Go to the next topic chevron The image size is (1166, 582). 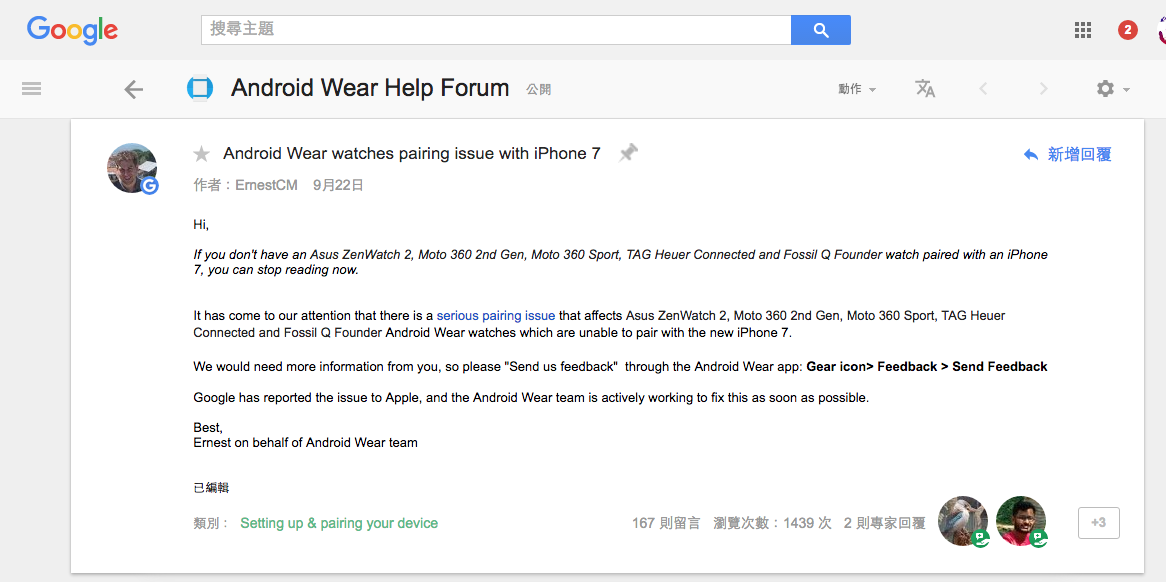tap(1043, 89)
